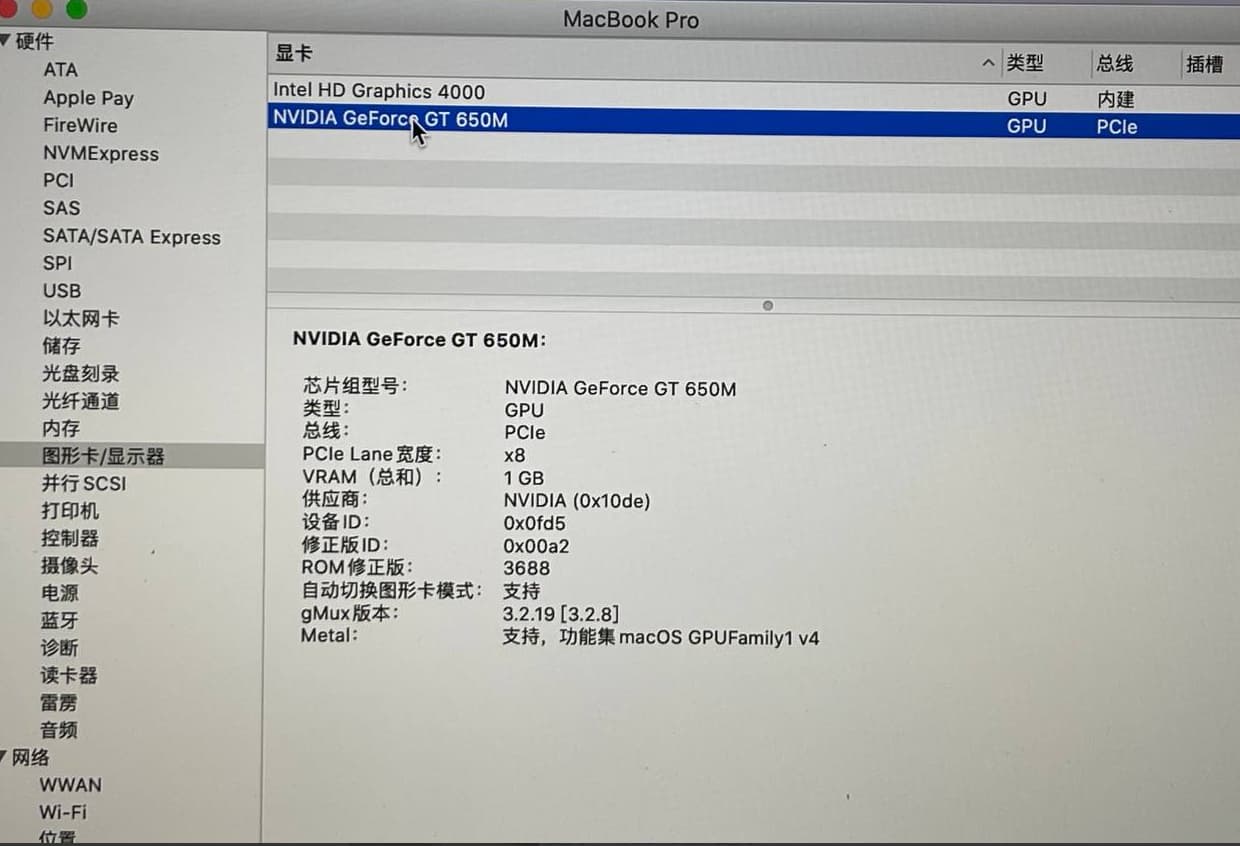Viewport: 1240px width, 846px height.
Task: Click the revision ID value 0x00a2
Action: [536, 546]
